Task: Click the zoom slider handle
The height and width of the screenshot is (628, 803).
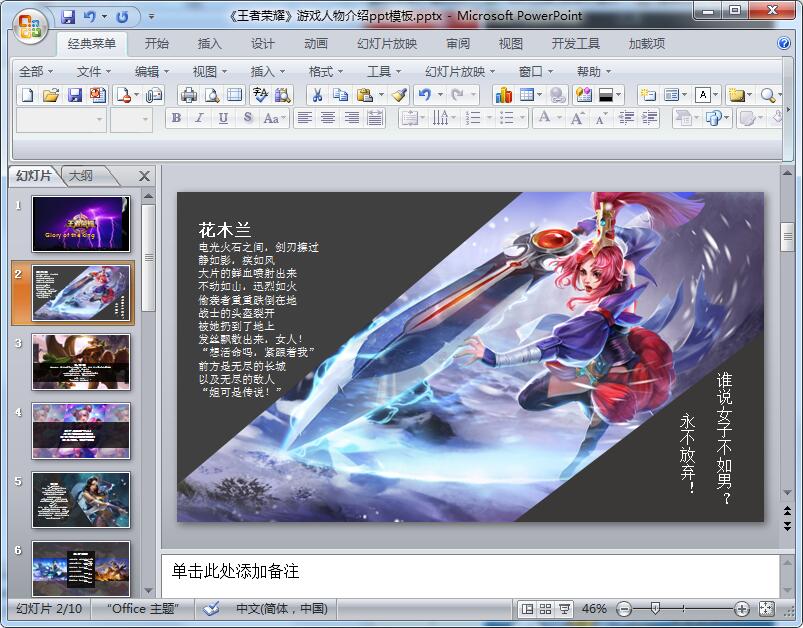Action: coord(655,609)
